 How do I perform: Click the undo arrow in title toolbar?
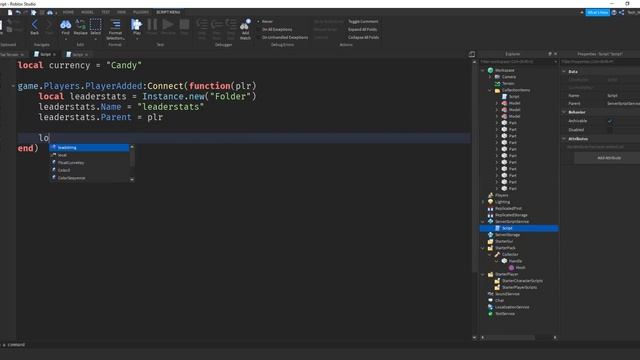tap(18, 13)
